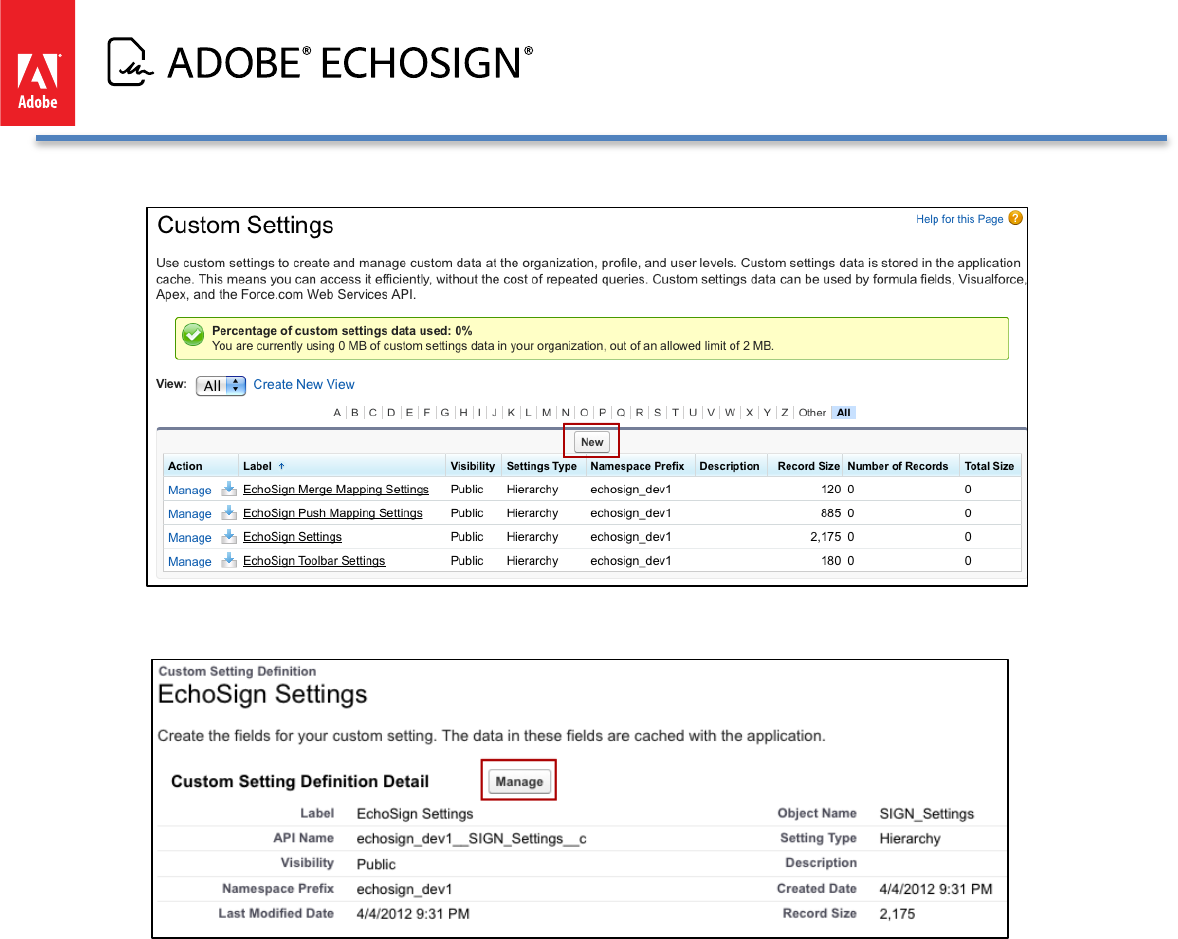The image size is (1178, 939).
Task: Filter the list by letter M
Action: [546, 412]
